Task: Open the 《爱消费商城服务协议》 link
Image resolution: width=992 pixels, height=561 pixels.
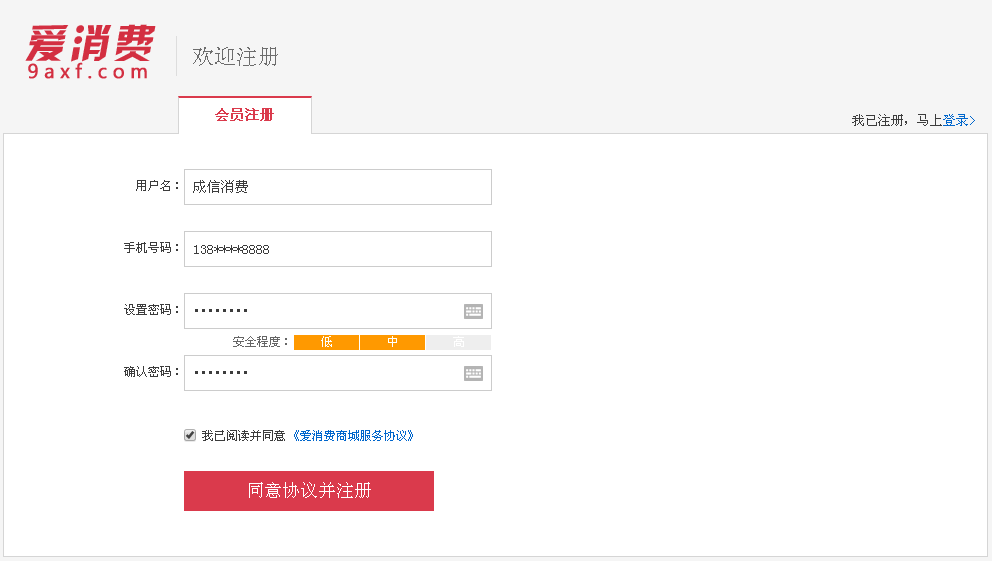Action: 352,436
